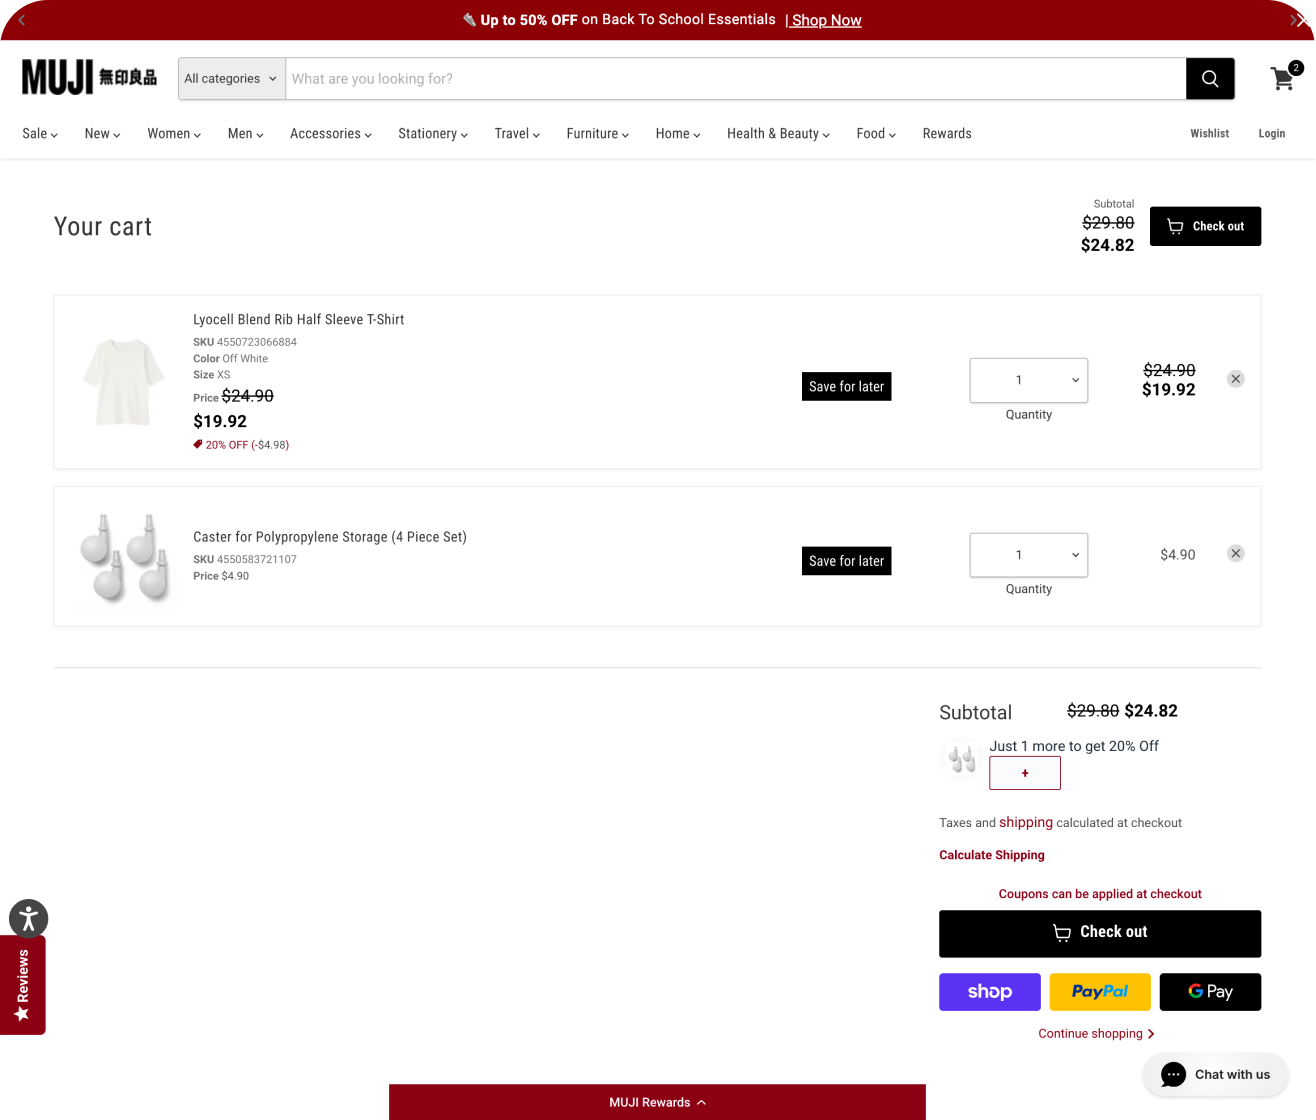Expand the Stationery menu
1316x1120 pixels.
click(433, 134)
